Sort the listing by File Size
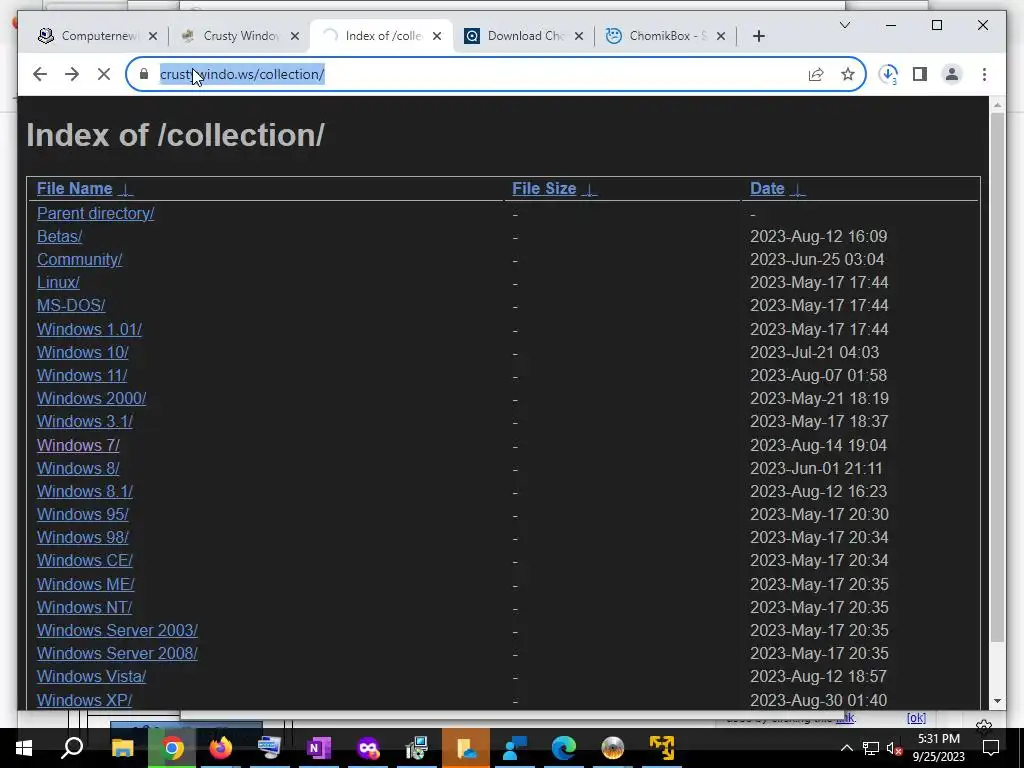 [544, 189]
